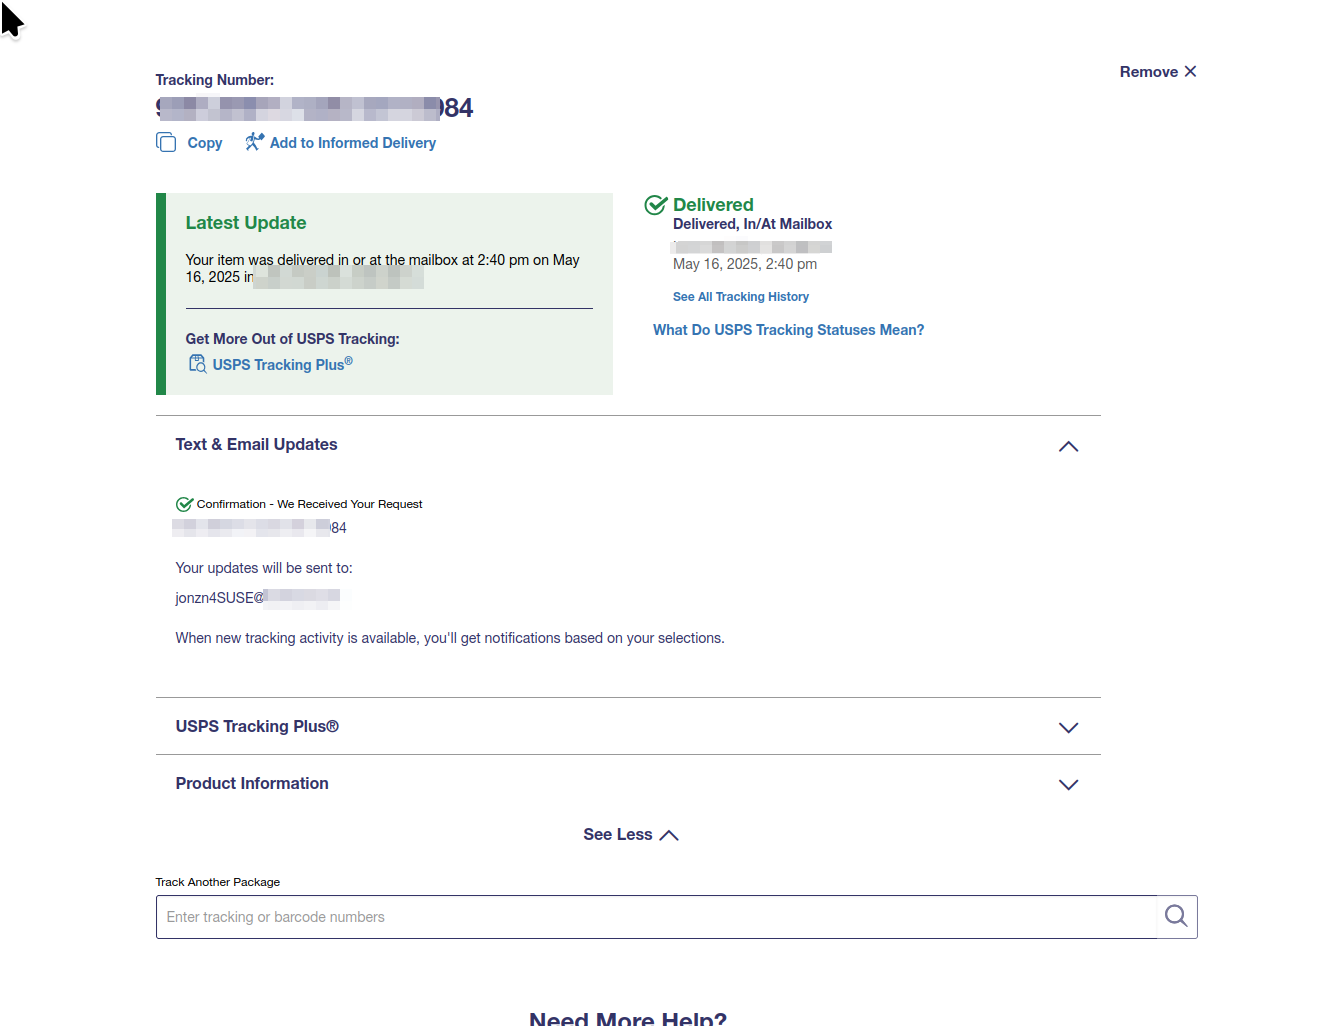Click the jonzn4SUSE email address text
Image resolution: width=1318 pixels, height=1026 pixels.
pos(258,598)
